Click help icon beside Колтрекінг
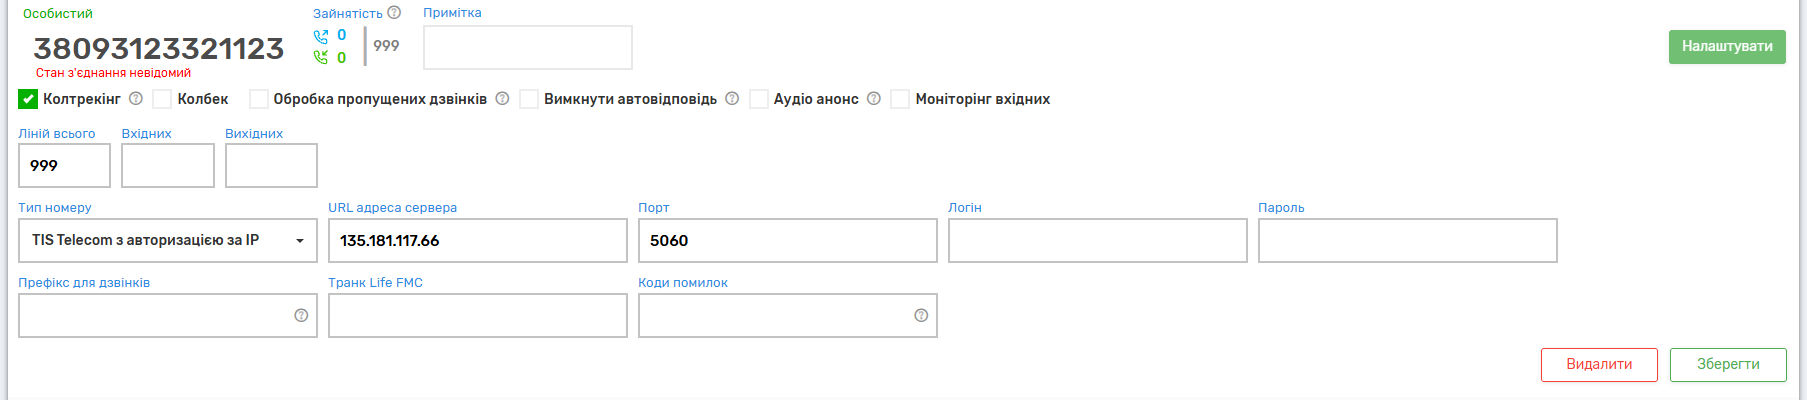This screenshot has width=1807, height=400. 136,99
